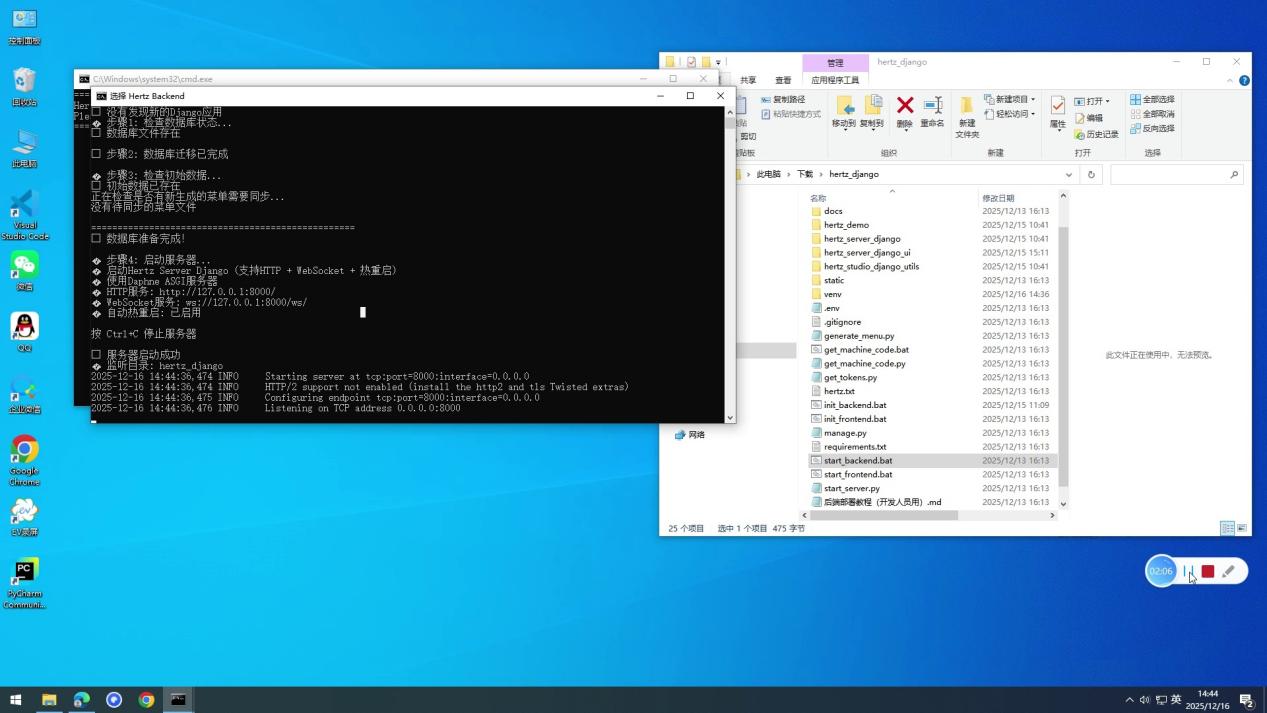The height and width of the screenshot is (713, 1267).
Task: Click the 重命名 (Rename) icon
Action: pos(932,108)
